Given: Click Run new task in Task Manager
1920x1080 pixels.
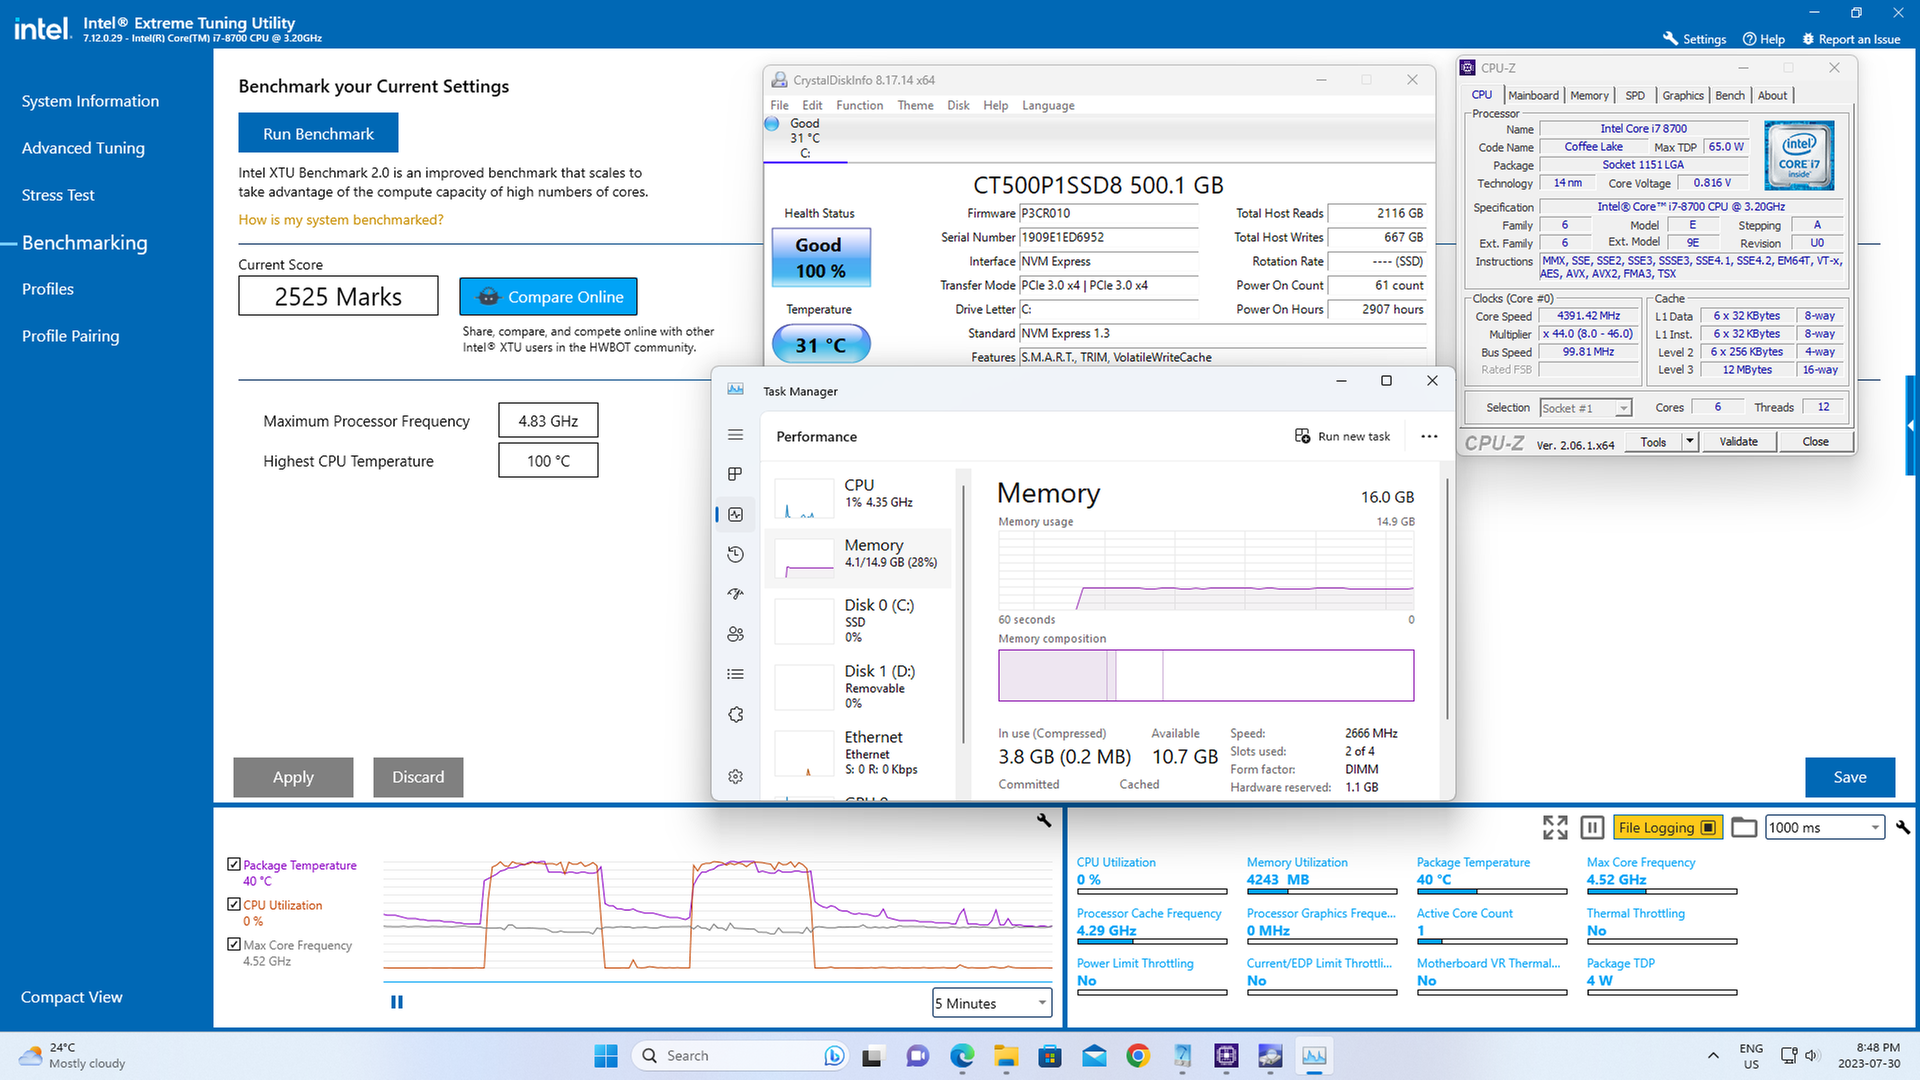Looking at the screenshot, I should 1342,436.
